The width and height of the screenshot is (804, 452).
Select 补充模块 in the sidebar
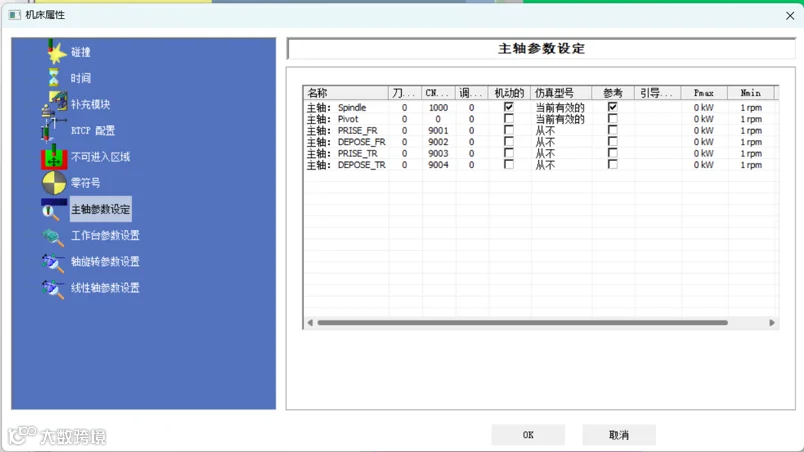point(90,105)
